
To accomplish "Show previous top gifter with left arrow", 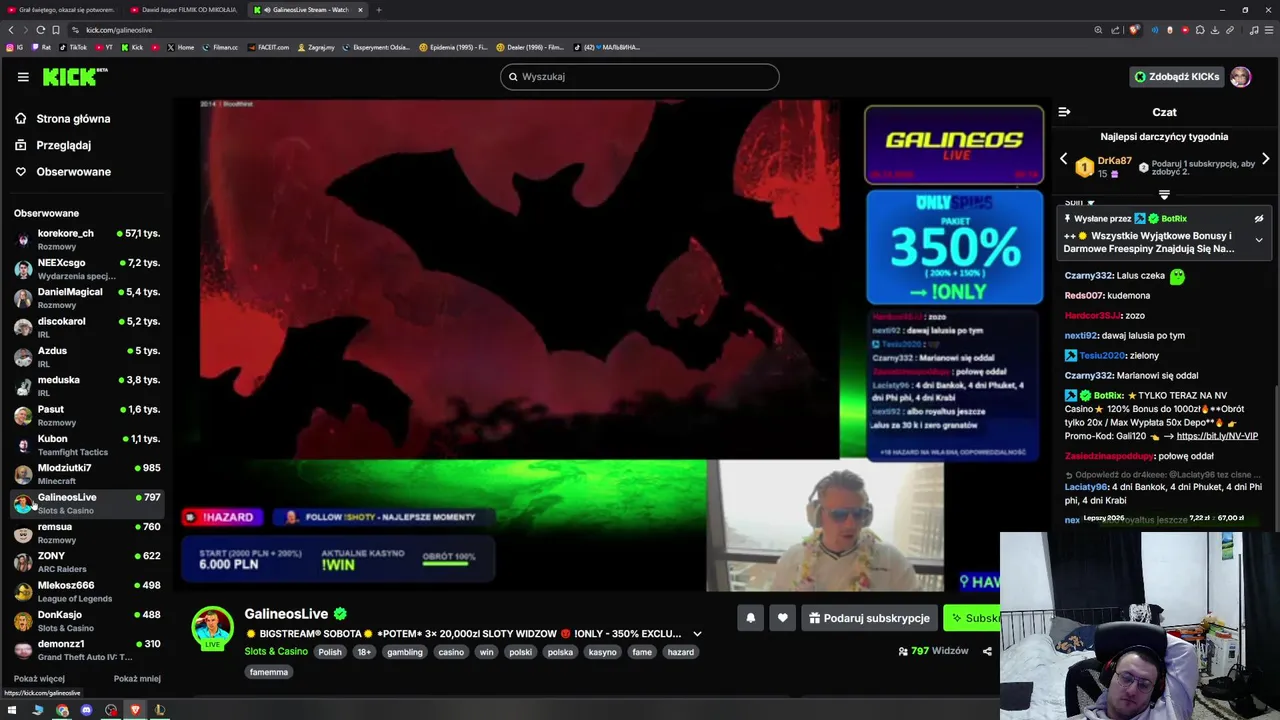I will (1064, 159).
